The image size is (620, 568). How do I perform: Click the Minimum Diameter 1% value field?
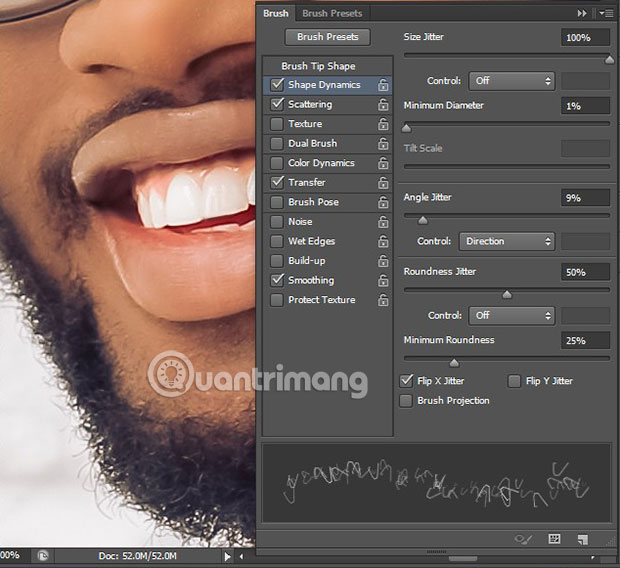coord(585,106)
